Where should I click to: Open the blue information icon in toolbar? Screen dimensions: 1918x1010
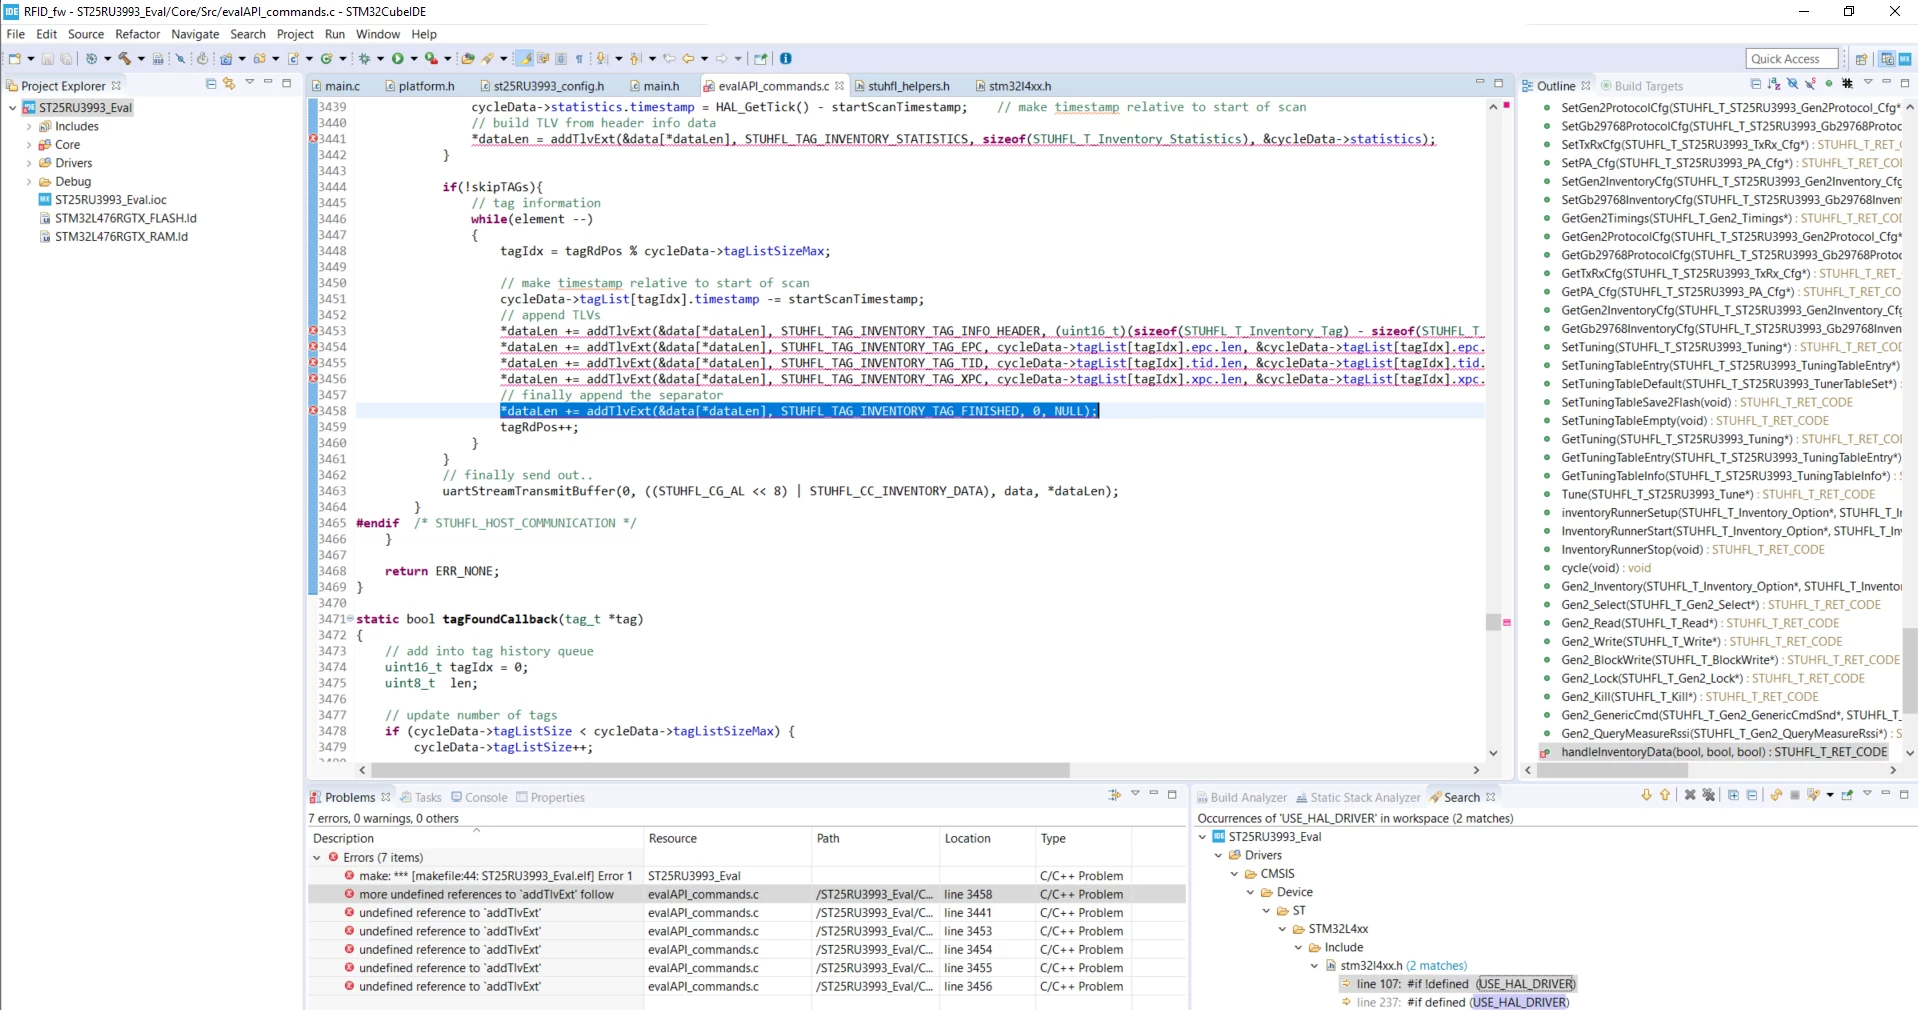coord(786,58)
